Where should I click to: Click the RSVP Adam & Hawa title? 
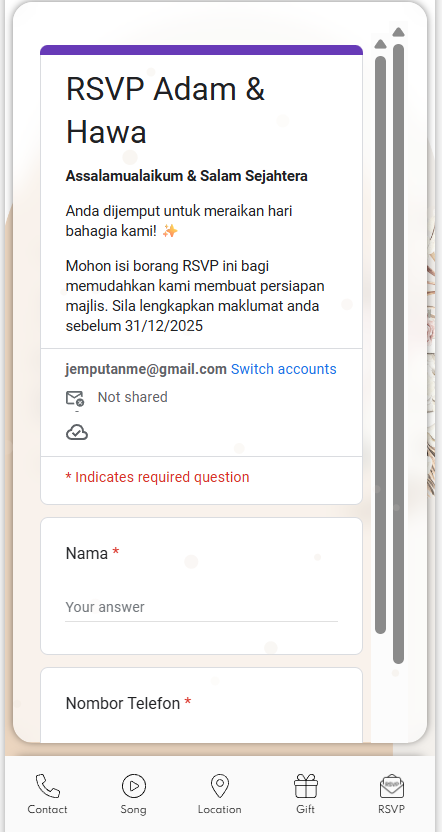tap(165, 110)
